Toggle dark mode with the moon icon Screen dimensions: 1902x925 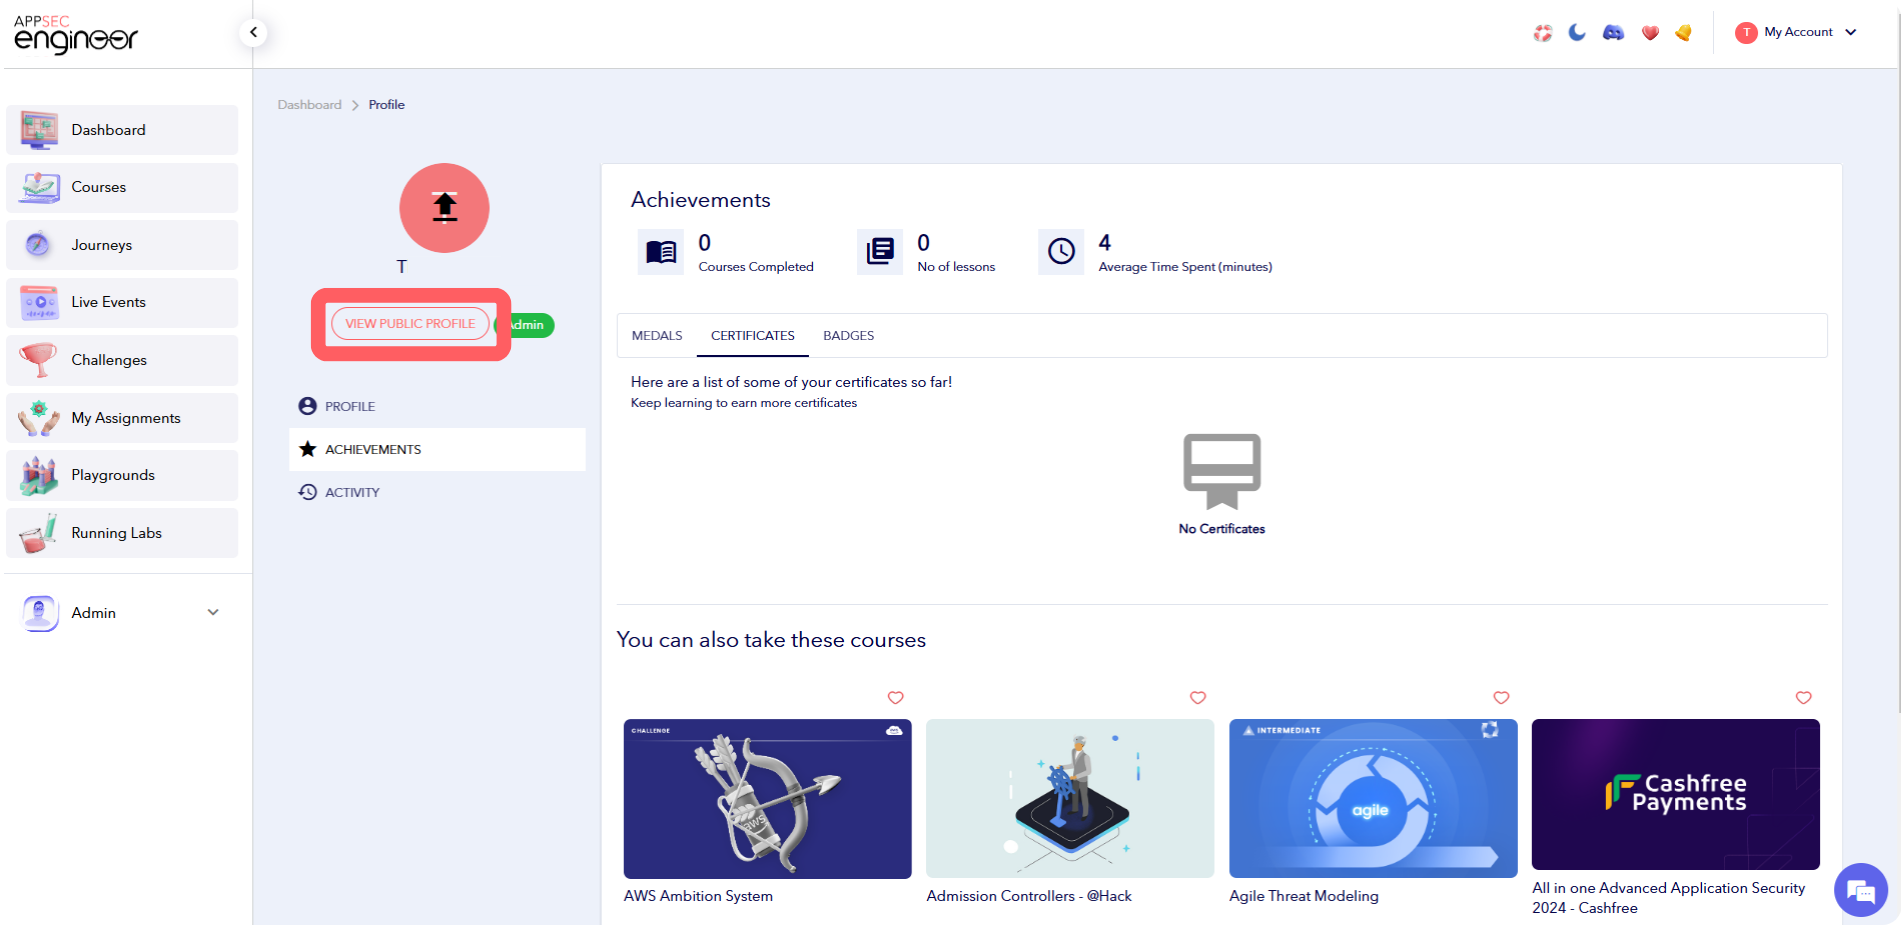(1577, 33)
